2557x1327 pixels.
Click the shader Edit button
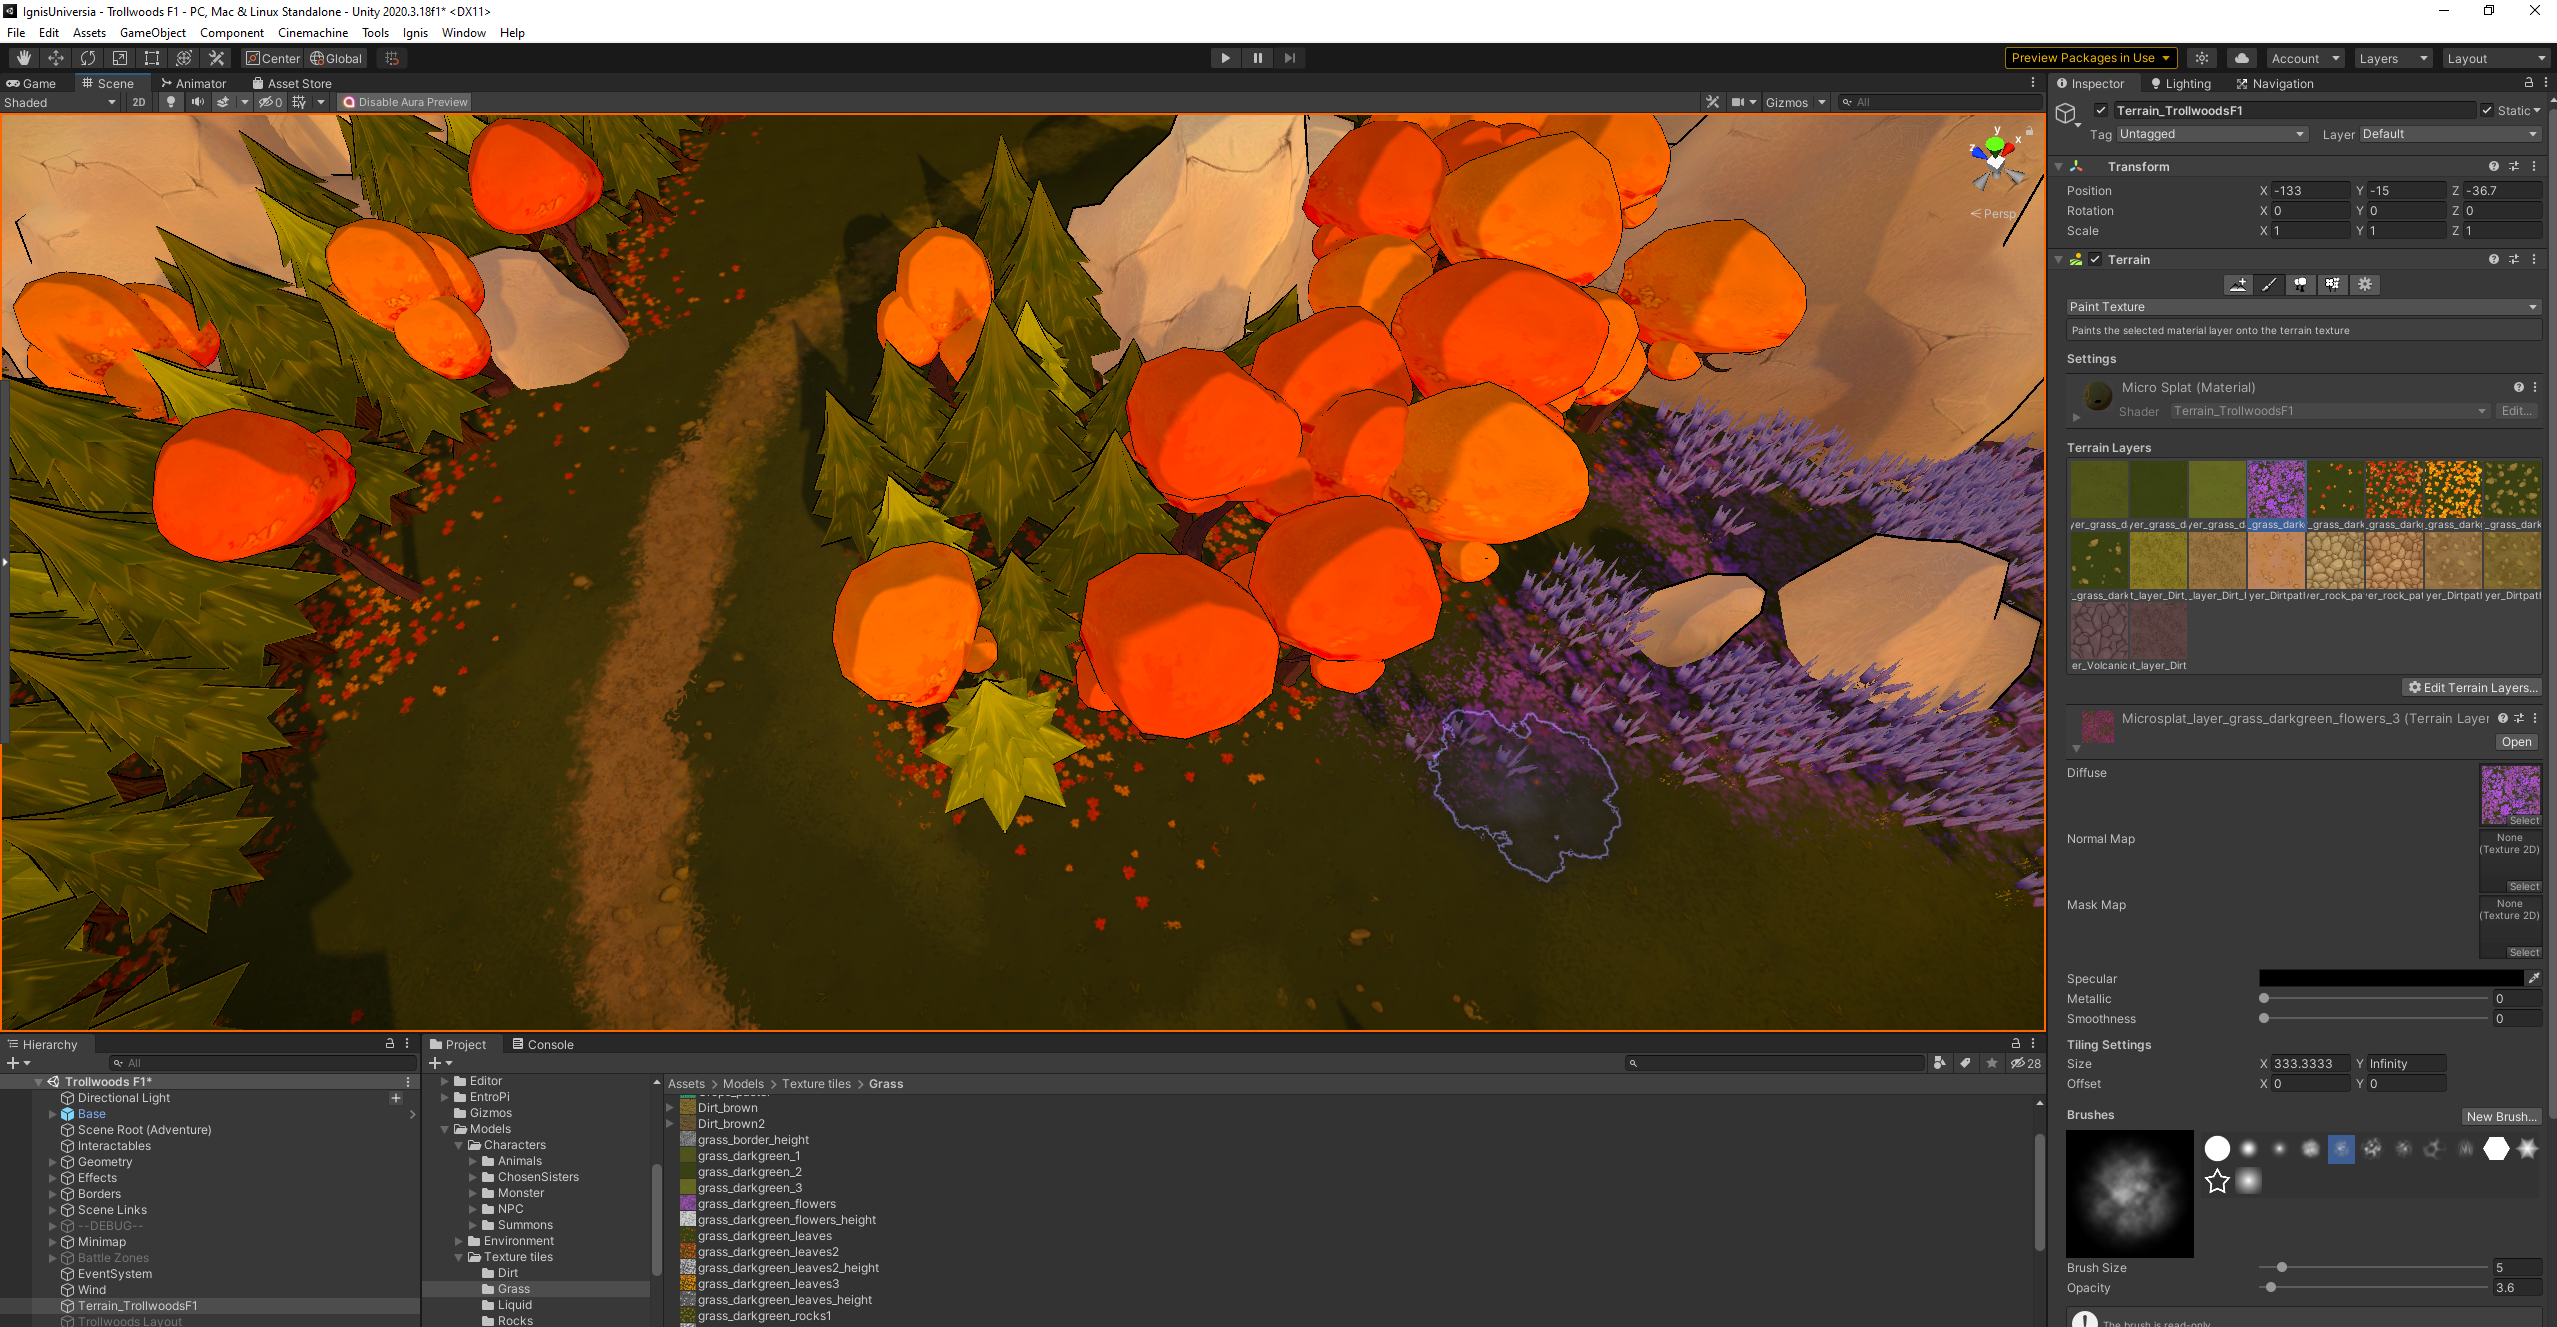click(x=2517, y=411)
